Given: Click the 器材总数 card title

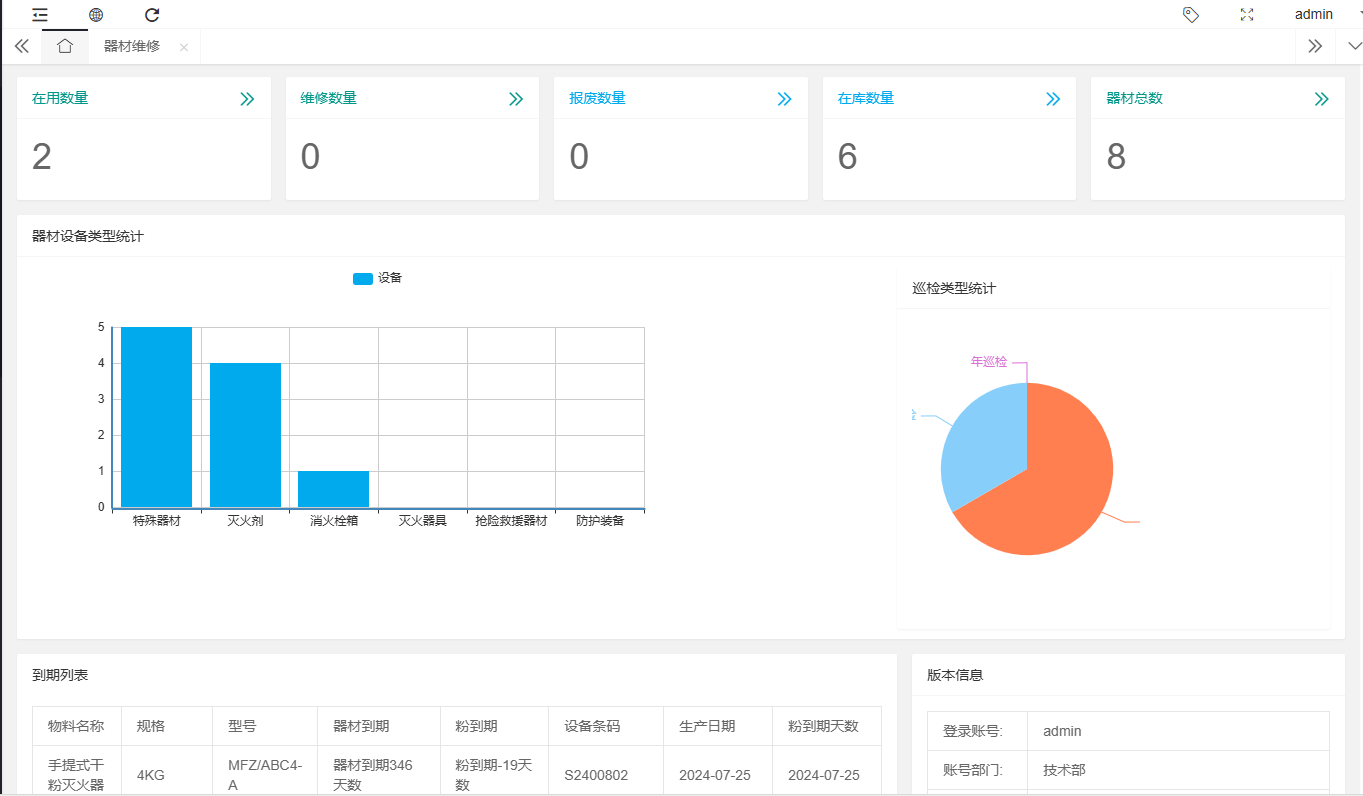Looking at the screenshot, I should point(1134,98).
